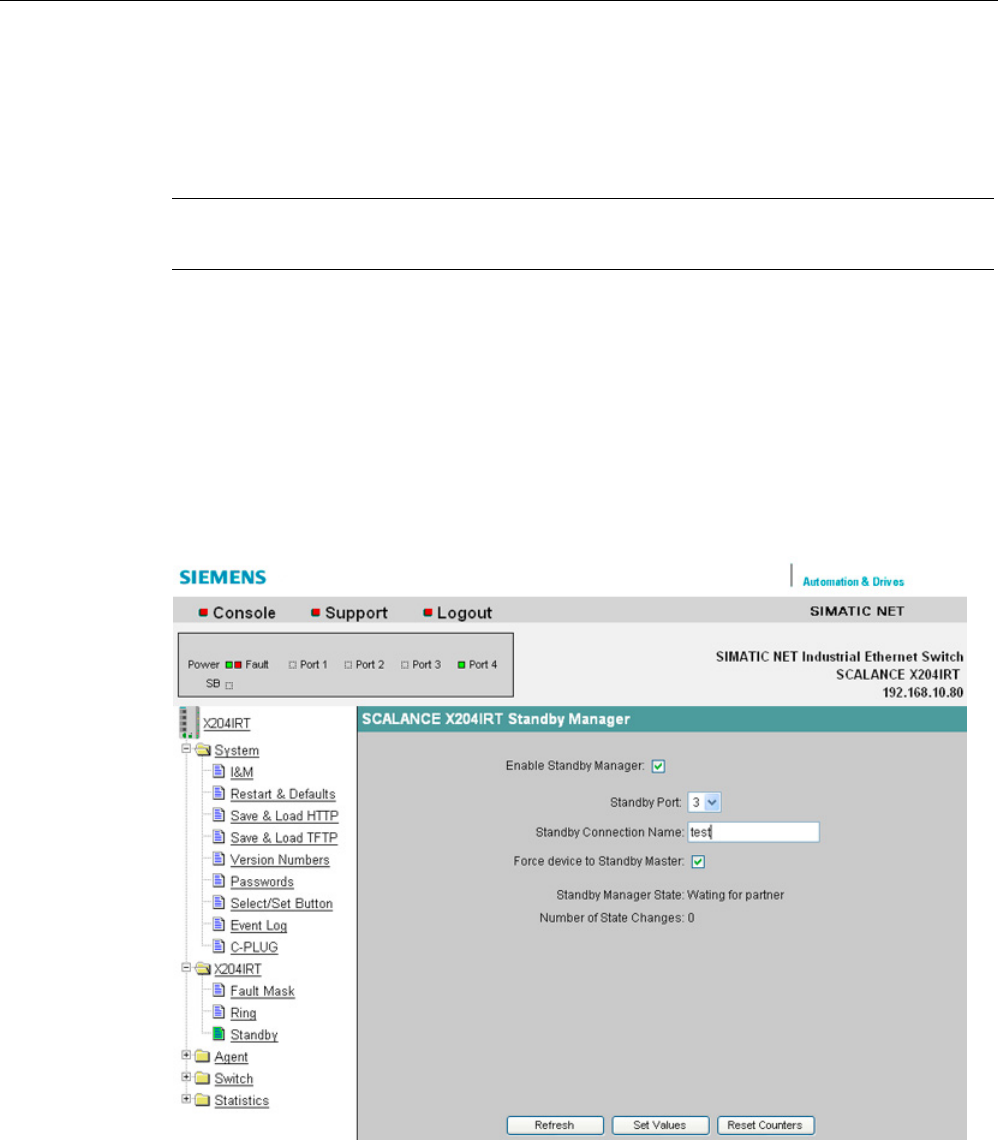Select the Standby tree entry
Screen dimensions: 998x1140
tap(254, 1035)
